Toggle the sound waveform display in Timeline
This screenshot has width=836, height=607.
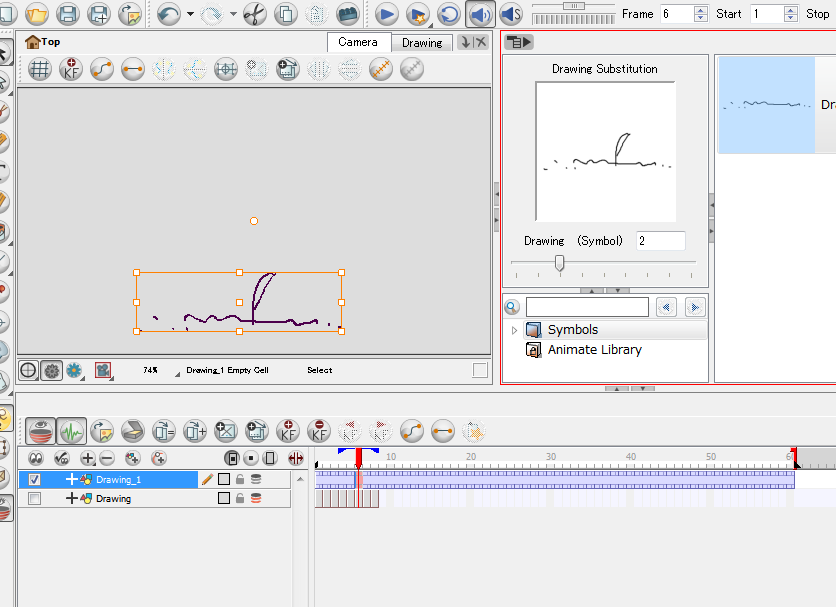click(x=71, y=431)
